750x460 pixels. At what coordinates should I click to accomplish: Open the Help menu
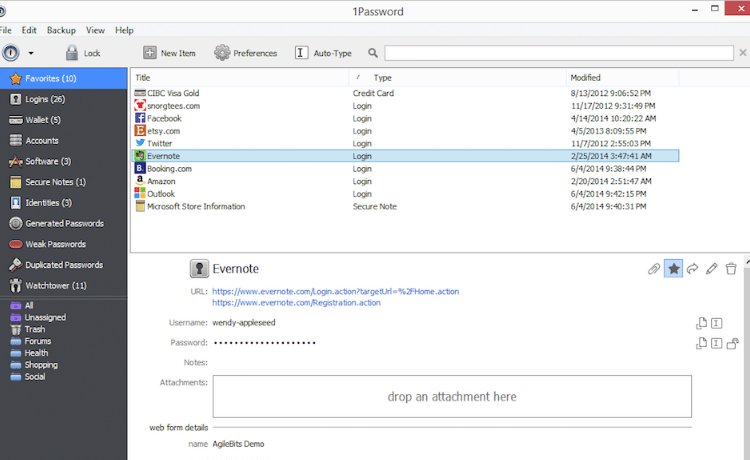(x=124, y=30)
